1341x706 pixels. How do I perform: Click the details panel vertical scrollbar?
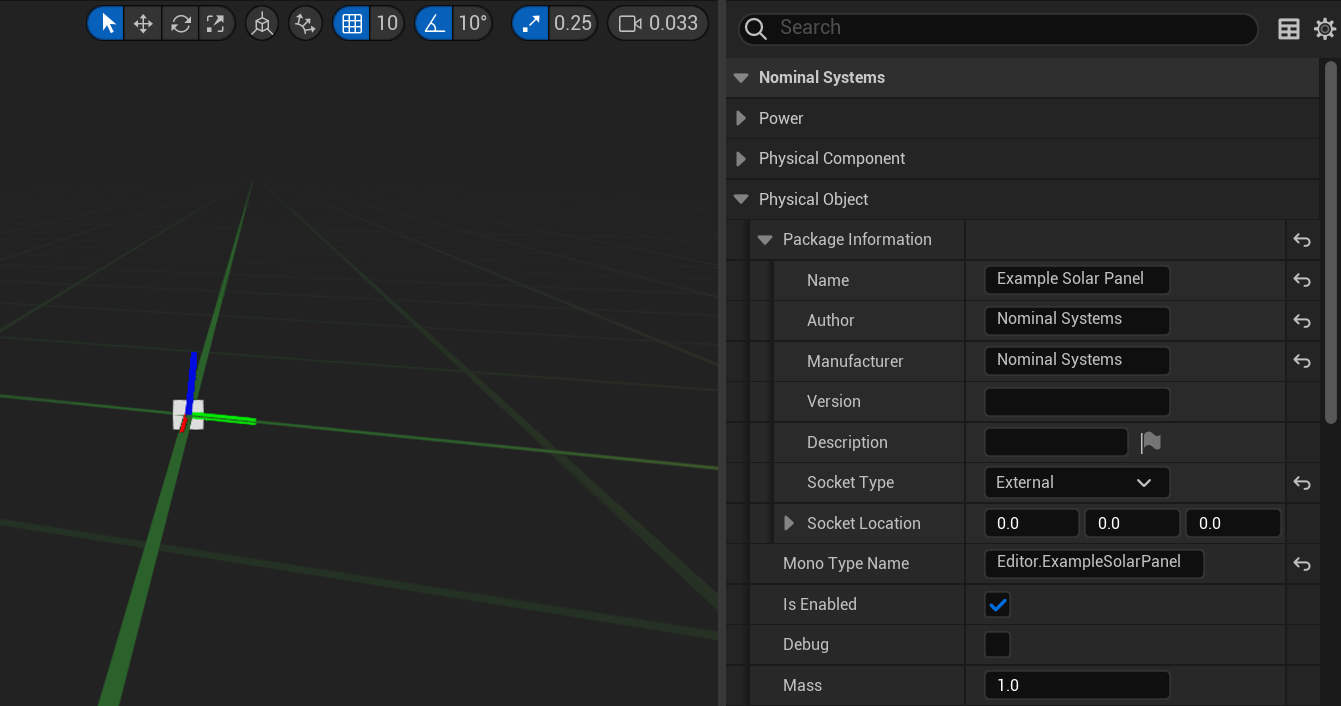pyautogui.click(x=1331, y=240)
